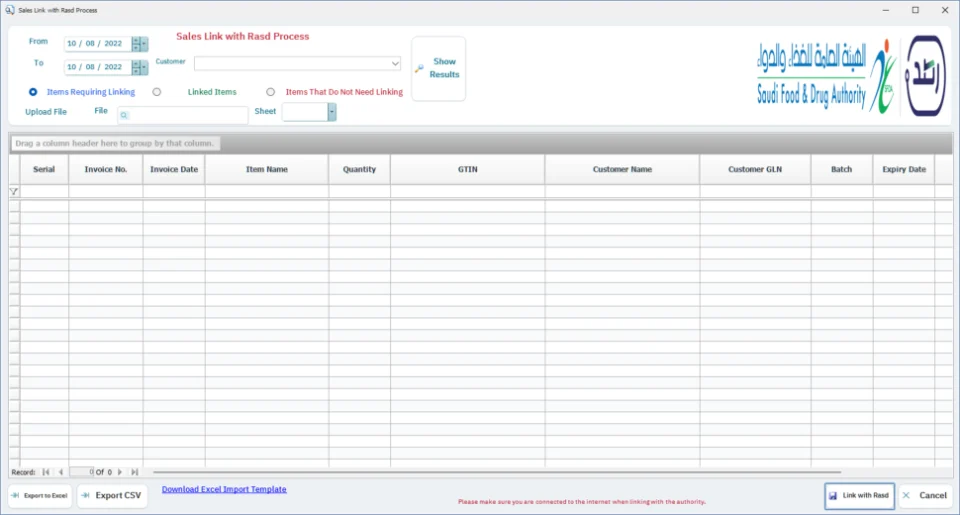Image resolution: width=960 pixels, height=515 pixels.
Task: Sort by Batch column header
Action: pyautogui.click(x=842, y=169)
